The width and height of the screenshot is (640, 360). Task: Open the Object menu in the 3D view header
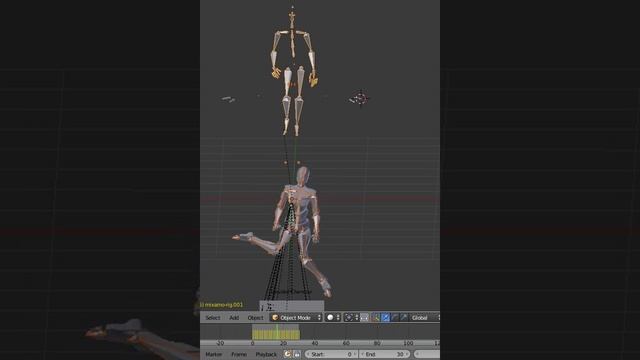tap(256, 318)
